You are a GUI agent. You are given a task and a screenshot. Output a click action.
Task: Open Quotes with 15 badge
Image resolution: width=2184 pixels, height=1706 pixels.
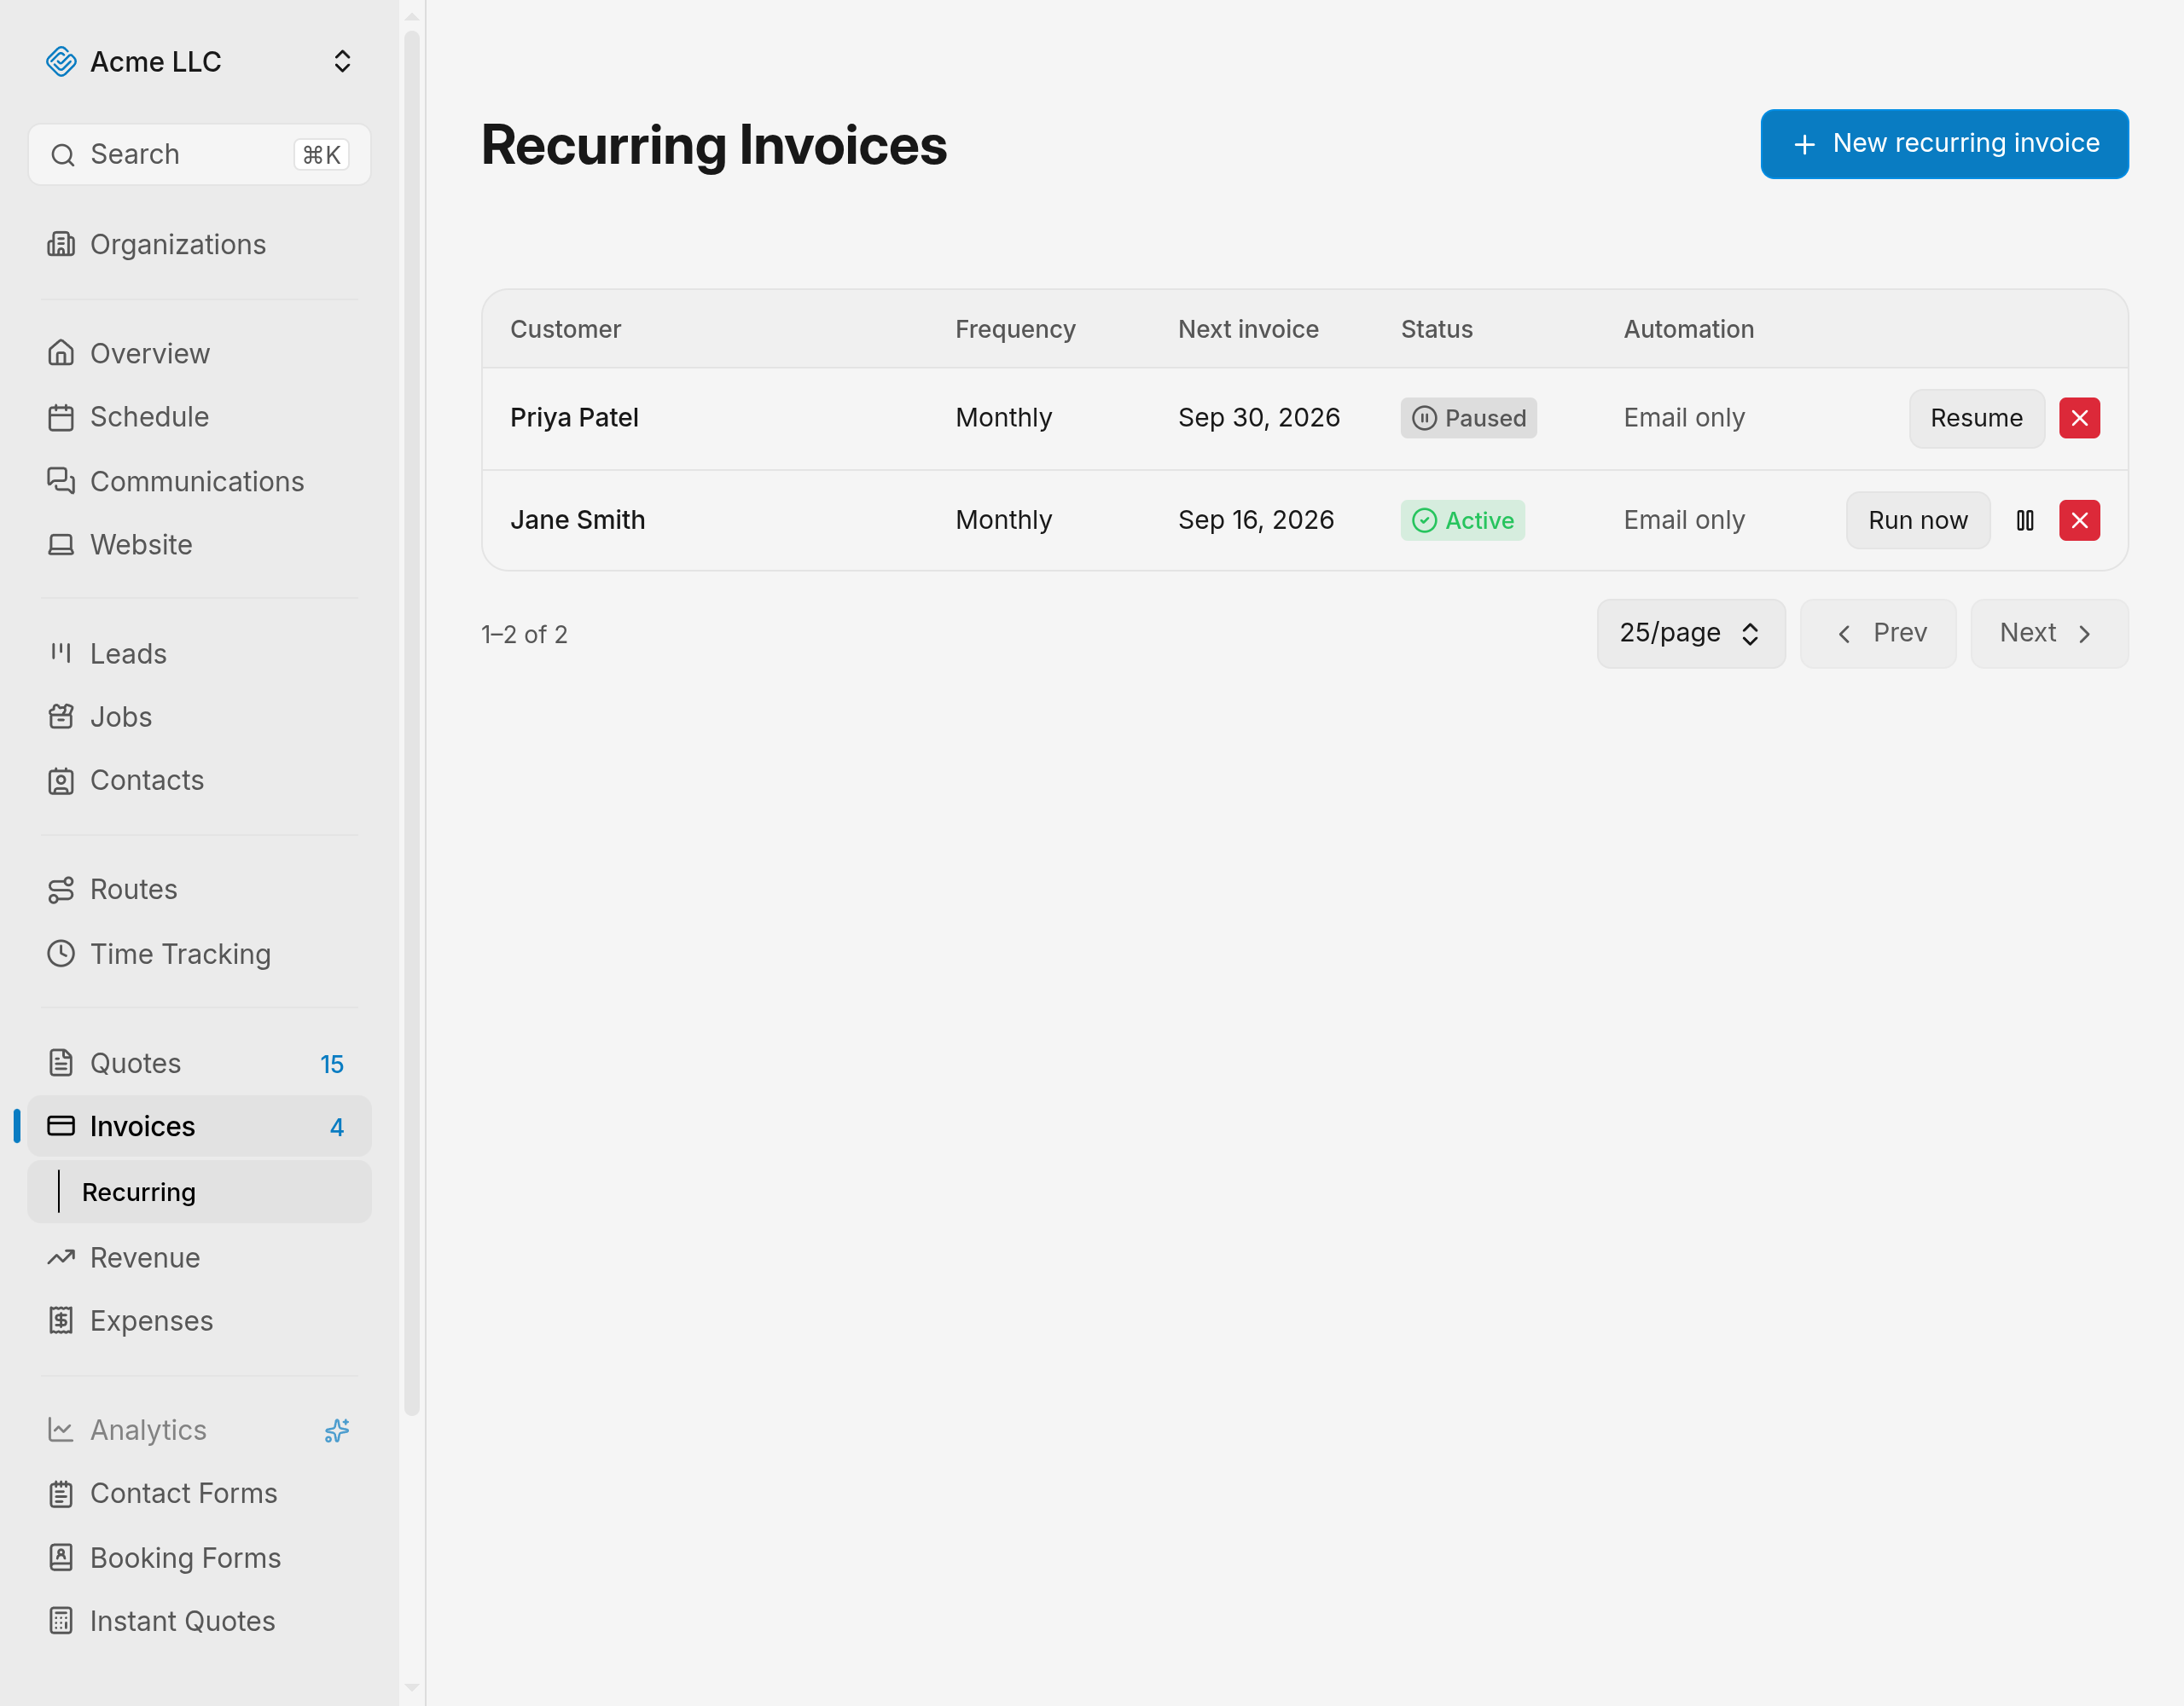click(x=199, y=1063)
